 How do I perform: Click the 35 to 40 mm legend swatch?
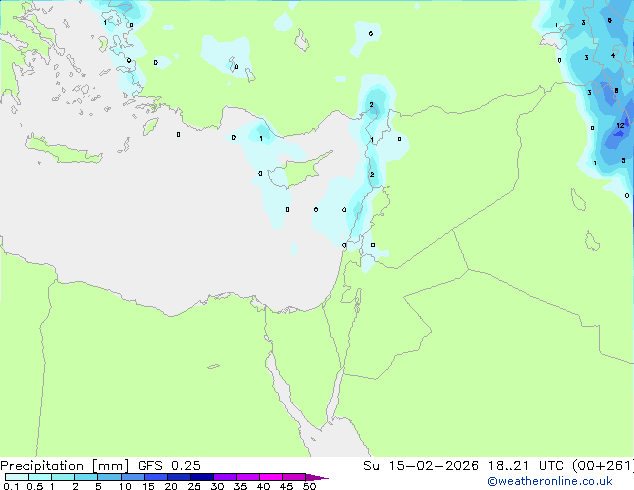pos(248,477)
